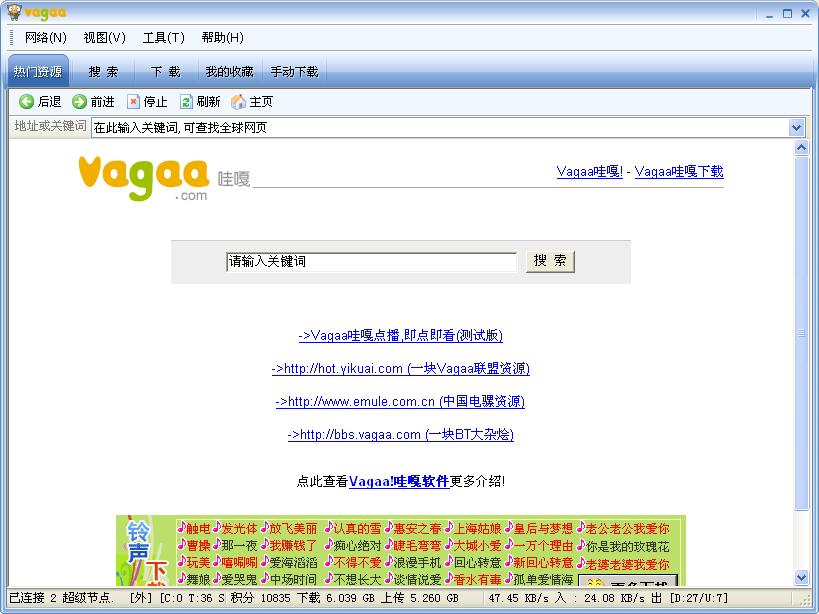Viewport: 819px width, 614px height.
Task: Click the 搜索 button next to keyword box
Action: pyautogui.click(x=550, y=261)
